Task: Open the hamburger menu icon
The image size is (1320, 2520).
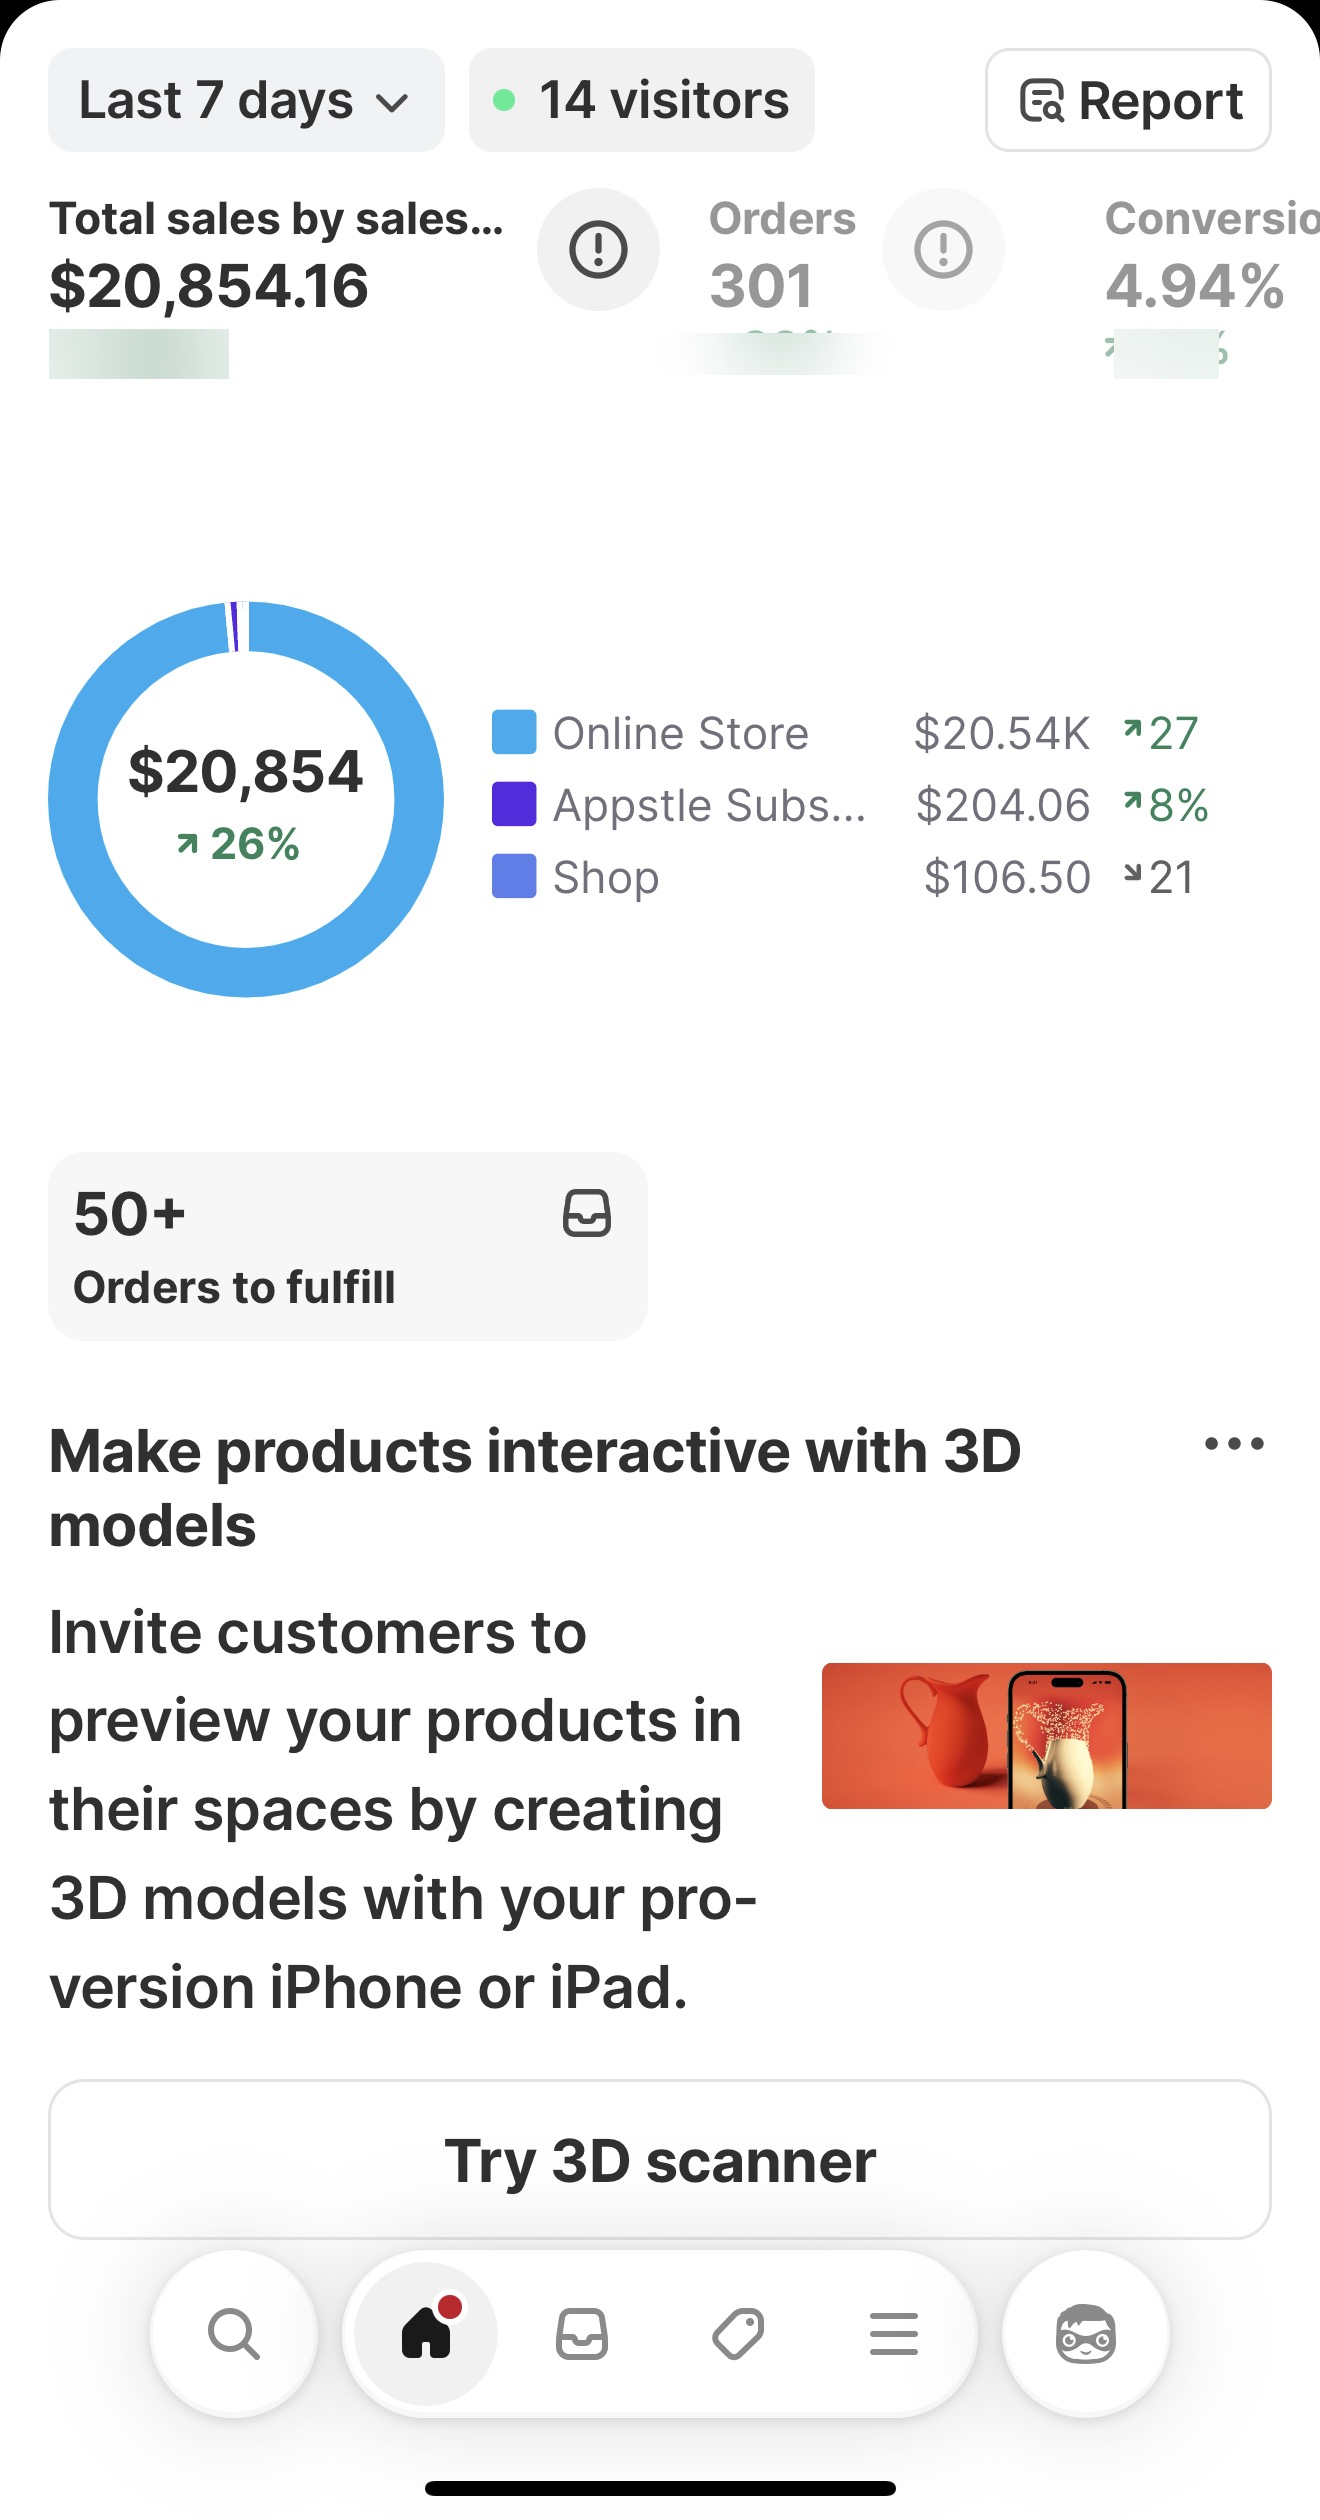Action: (894, 2334)
